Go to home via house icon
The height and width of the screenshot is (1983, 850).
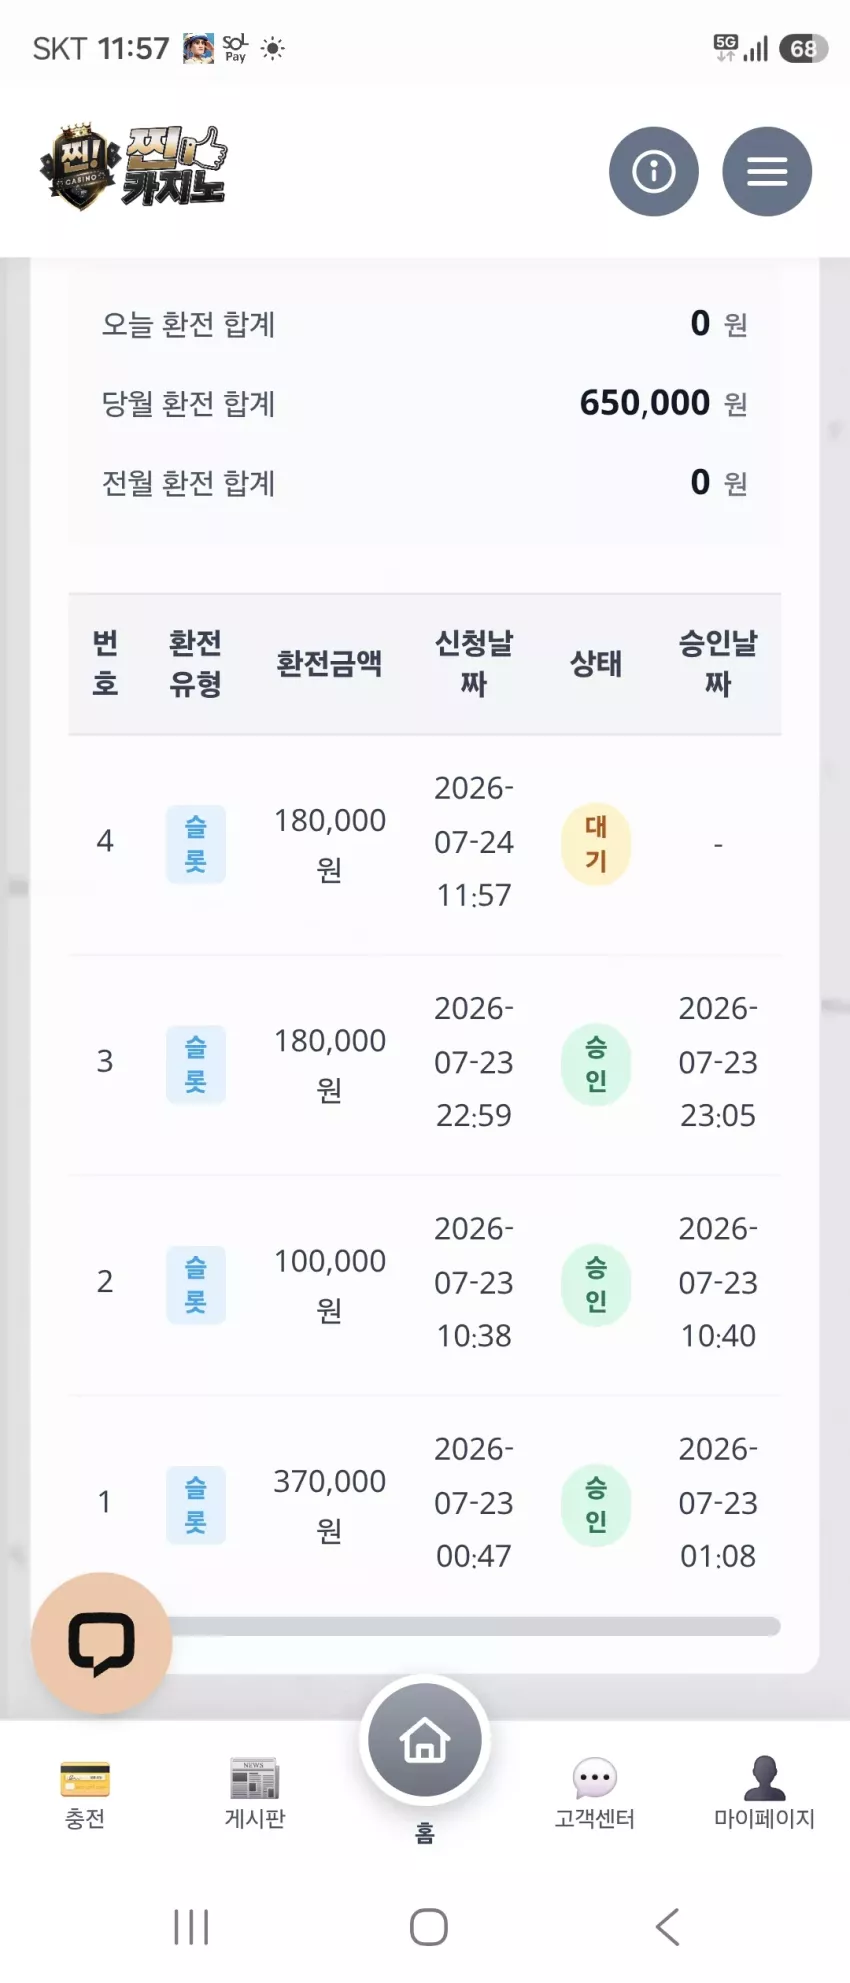coord(425,1740)
